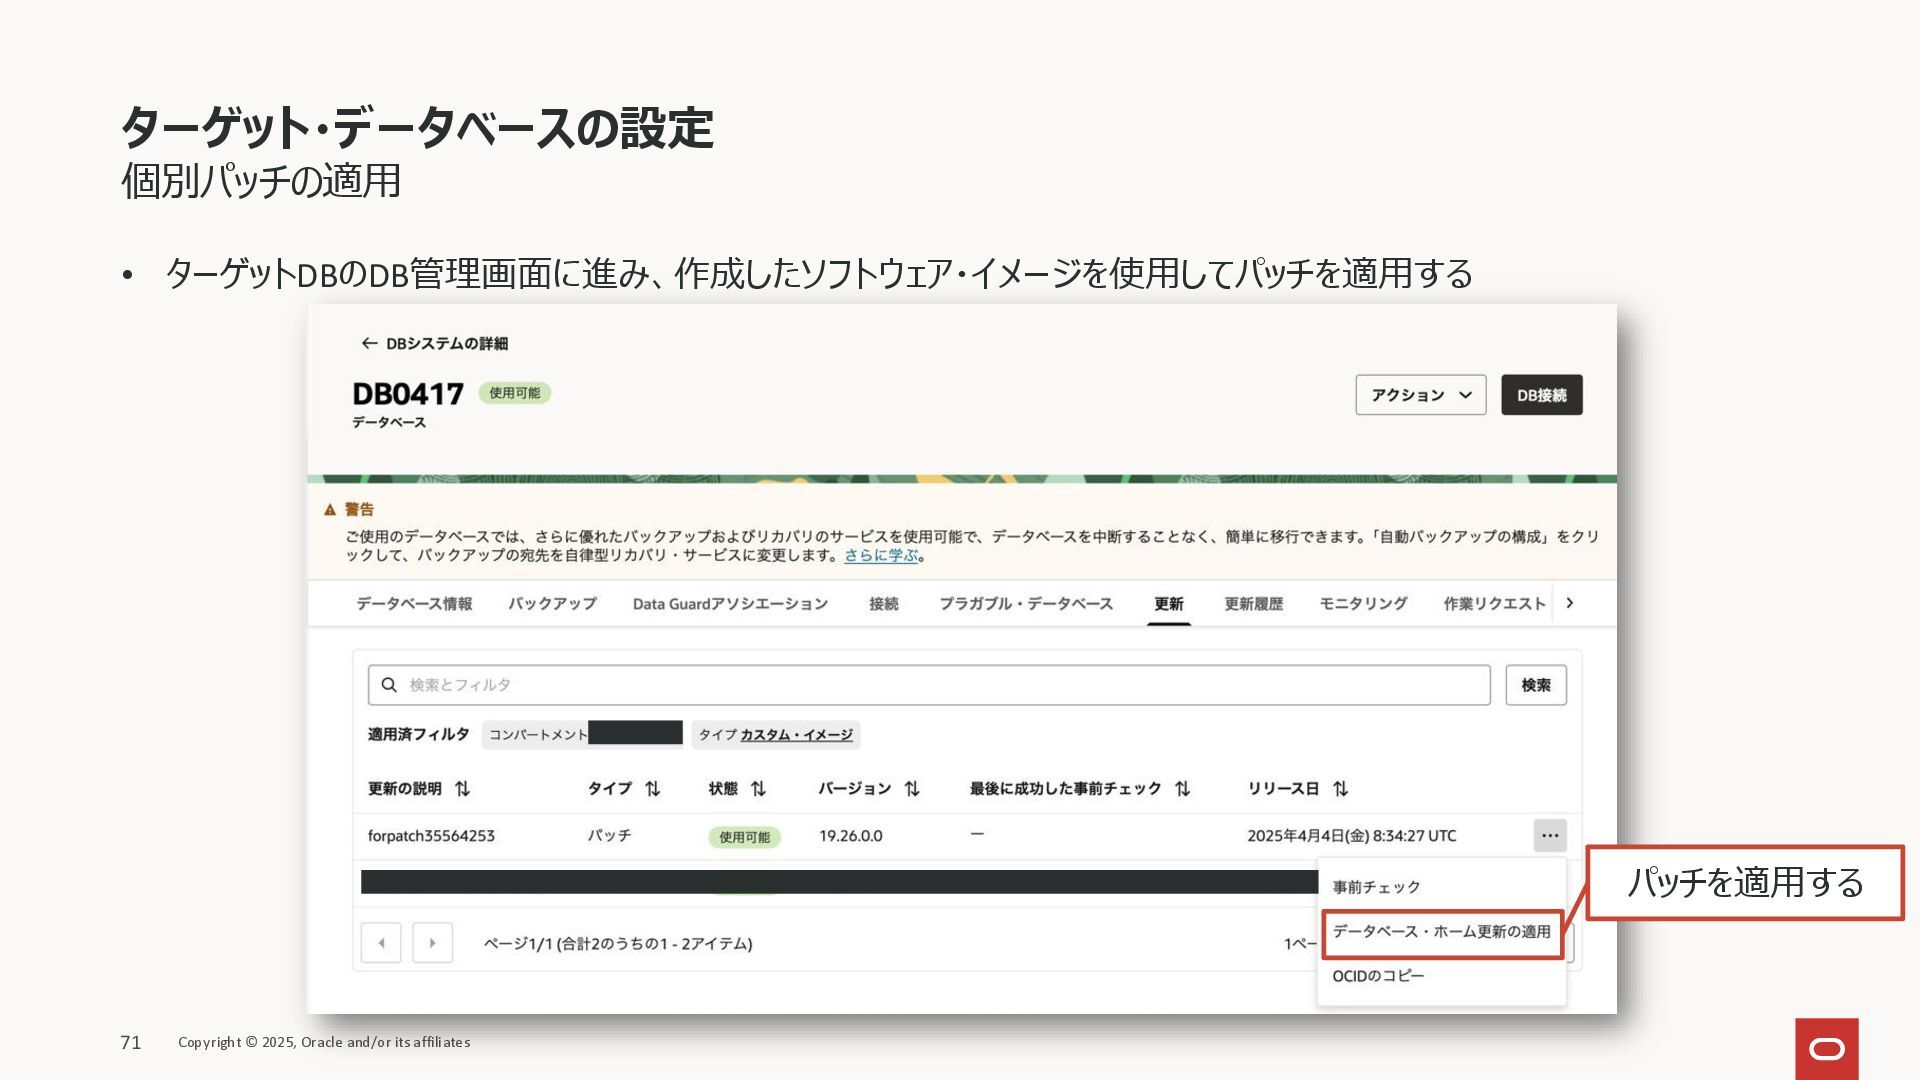
Task: Open the アクション dropdown menu
Action: click(x=1420, y=395)
